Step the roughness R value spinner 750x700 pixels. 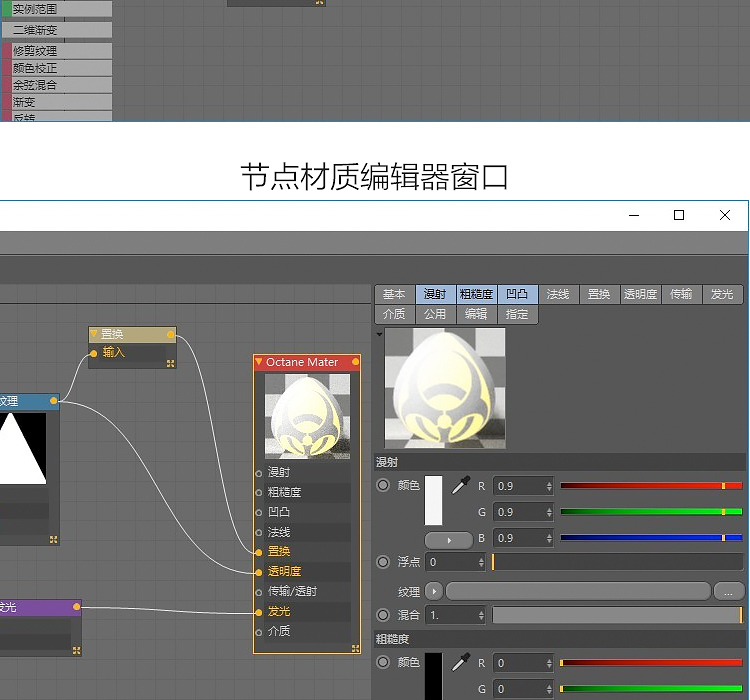(x=549, y=663)
